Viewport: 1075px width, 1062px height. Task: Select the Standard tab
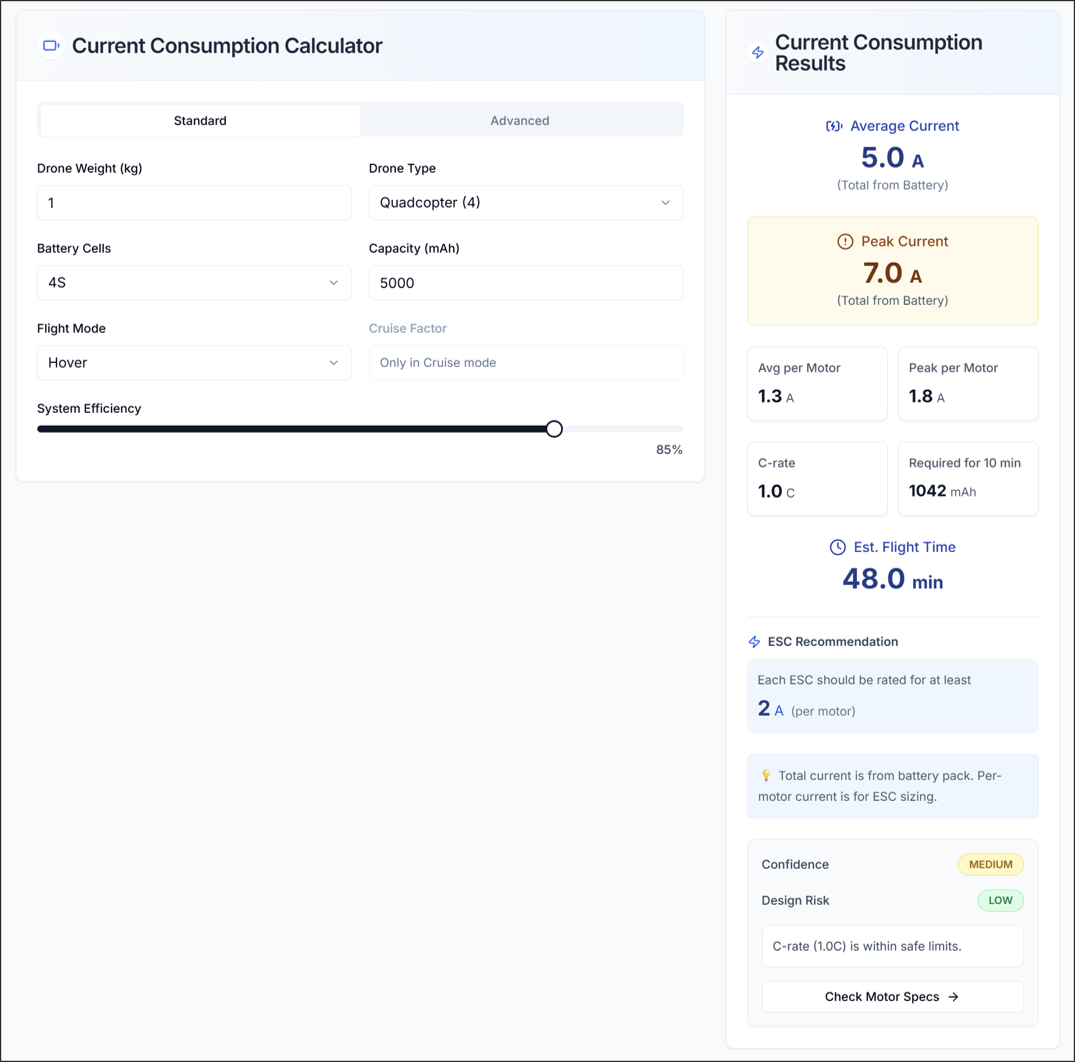coord(199,120)
